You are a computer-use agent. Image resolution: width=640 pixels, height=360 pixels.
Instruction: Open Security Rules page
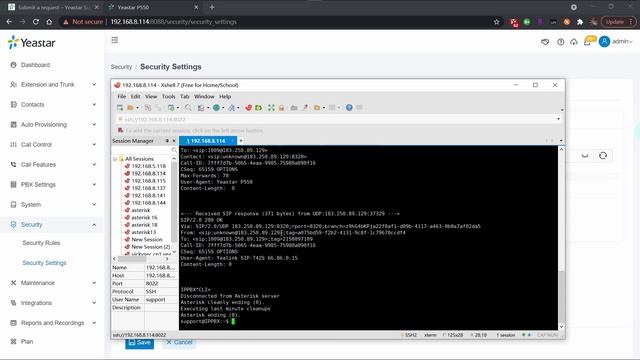[41, 243]
